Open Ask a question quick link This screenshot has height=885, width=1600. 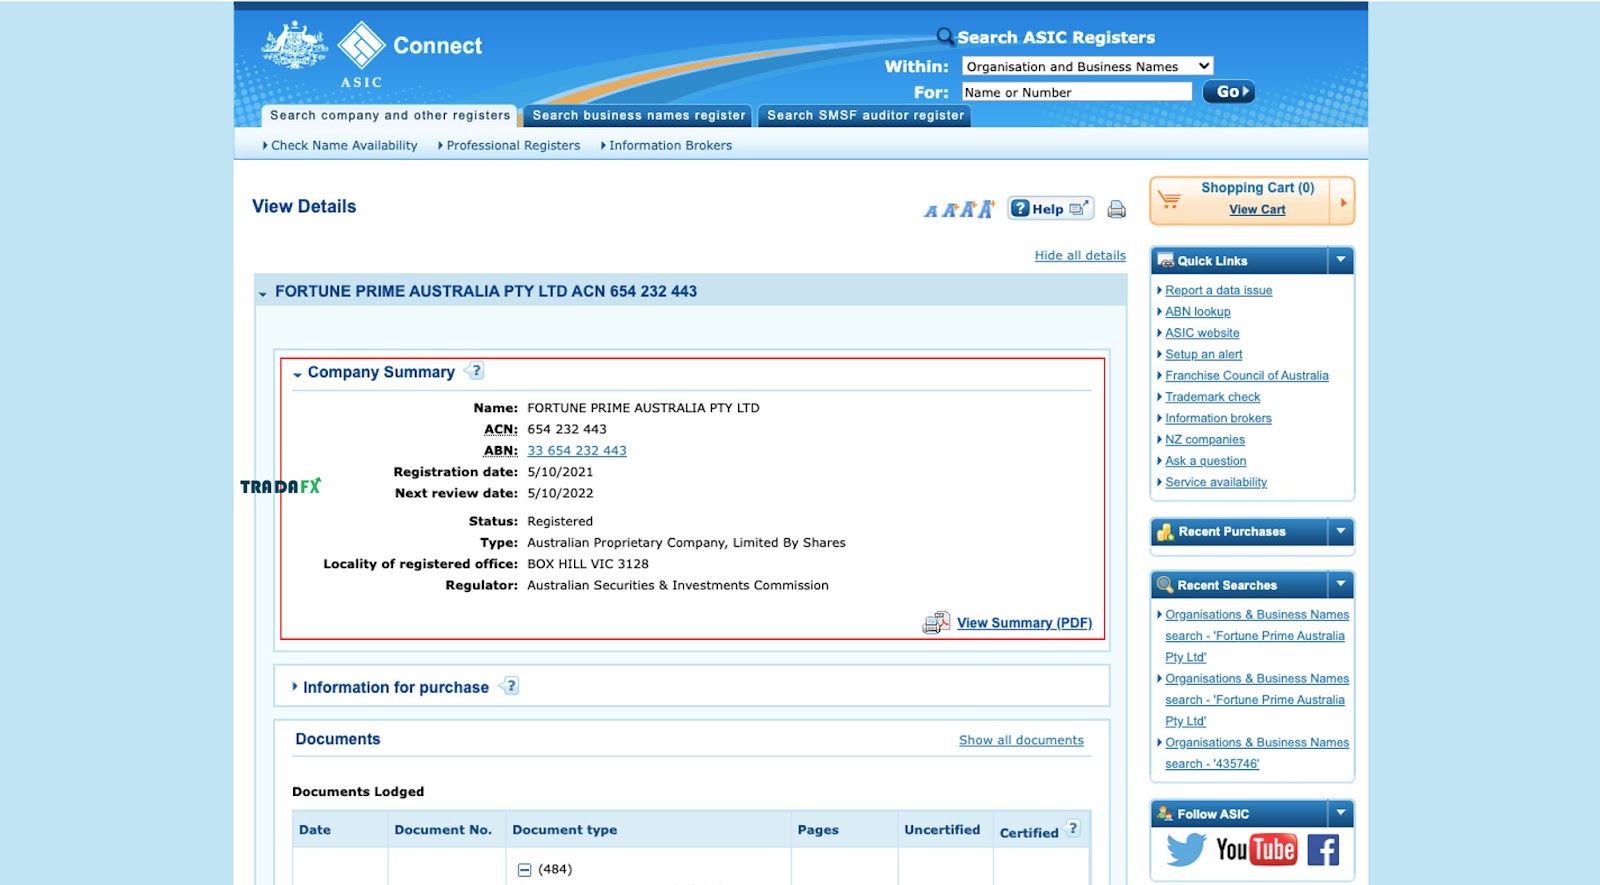point(1205,461)
